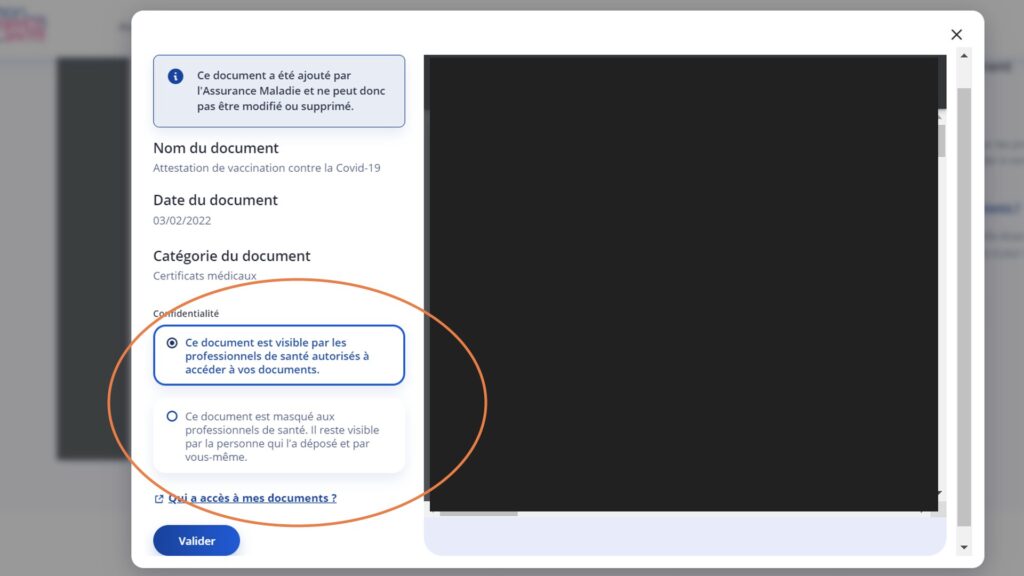Close the document details dialog

tap(956, 35)
